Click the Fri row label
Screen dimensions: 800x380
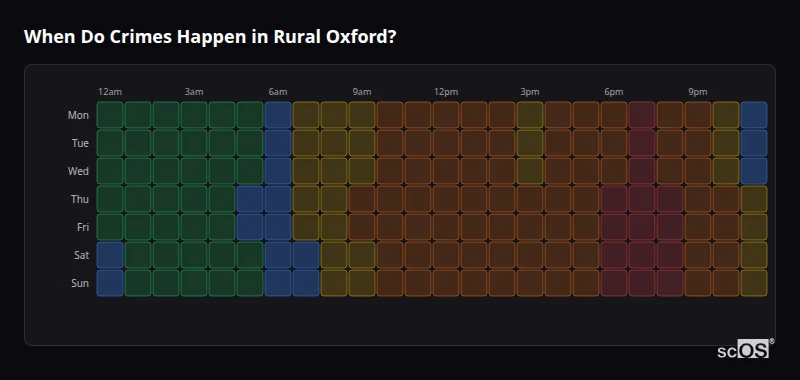coord(83,227)
